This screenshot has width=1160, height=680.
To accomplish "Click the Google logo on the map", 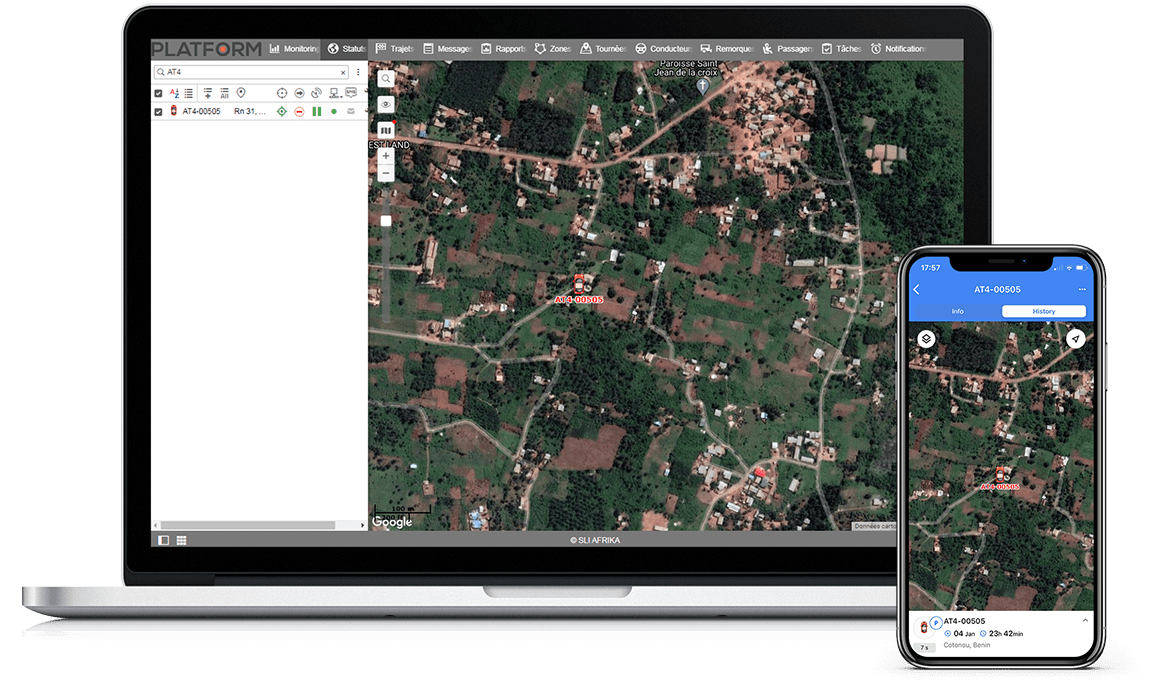I will tap(392, 522).
